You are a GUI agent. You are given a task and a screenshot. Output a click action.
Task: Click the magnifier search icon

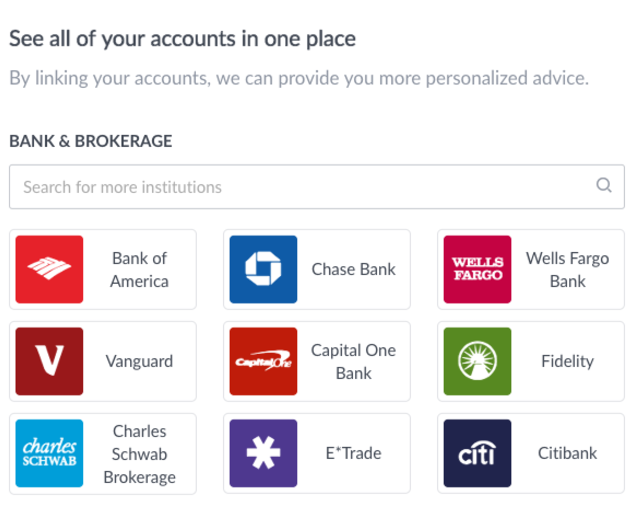click(x=604, y=185)
